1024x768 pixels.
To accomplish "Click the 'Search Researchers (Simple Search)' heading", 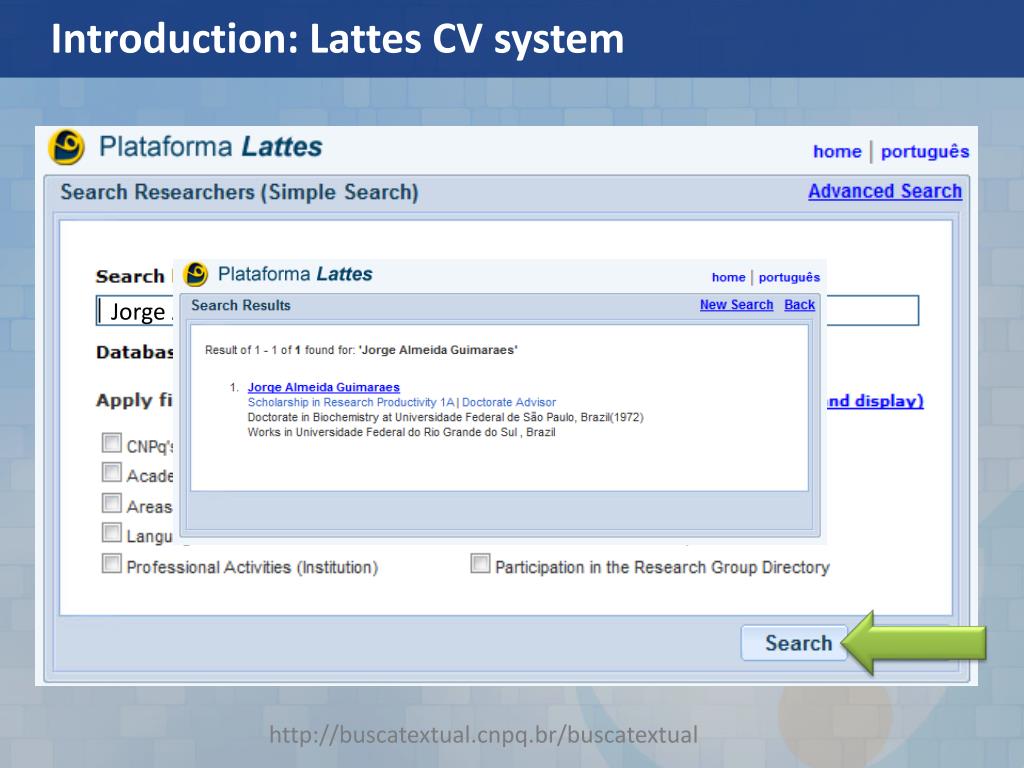I will click(x=239, y=193).
